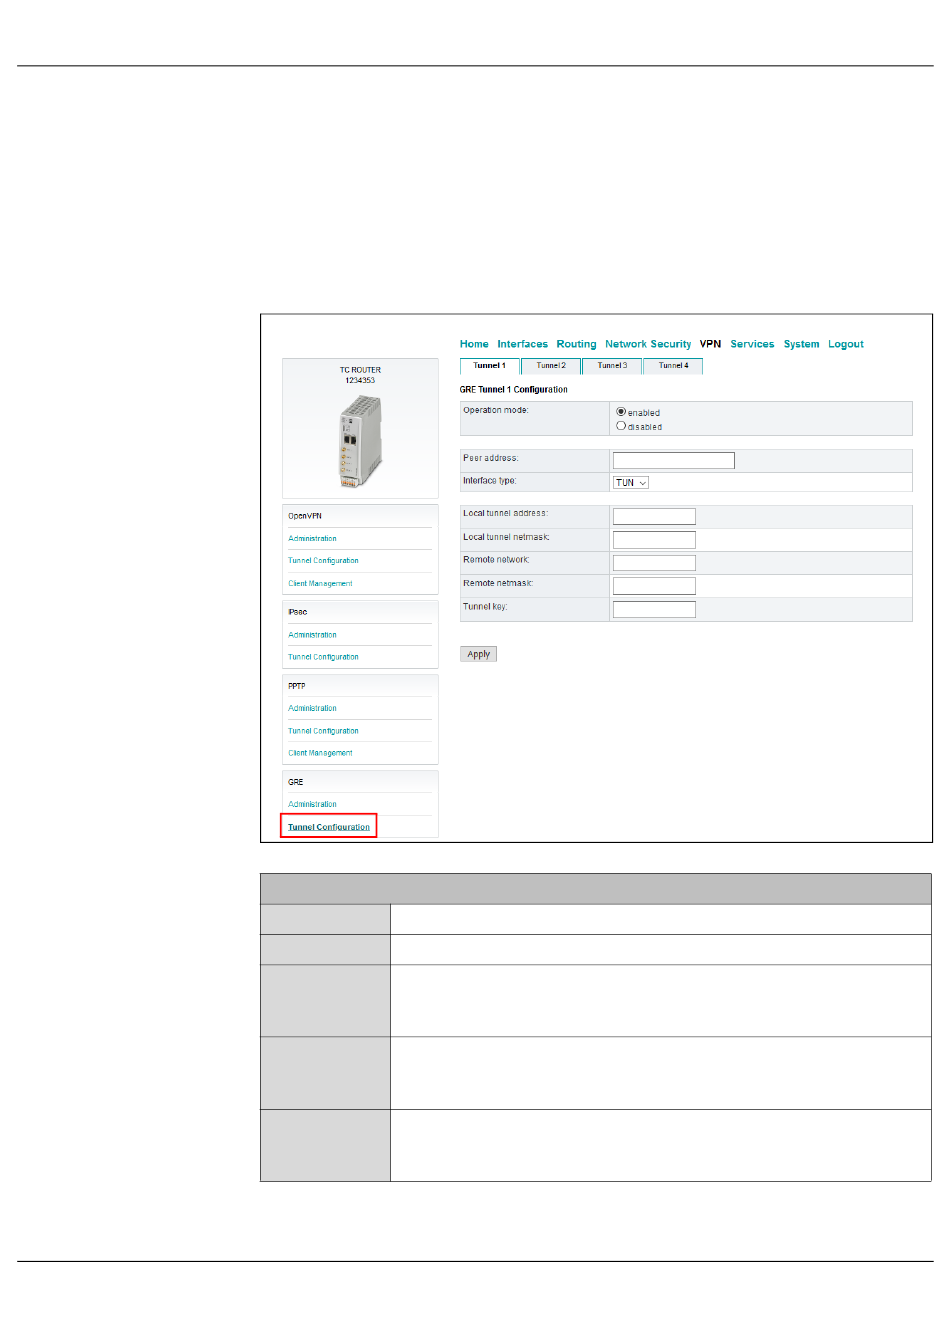950x1323 pixels.
Task: Click the Logout link
Action: pyautogui.click(x=845, y=344)
